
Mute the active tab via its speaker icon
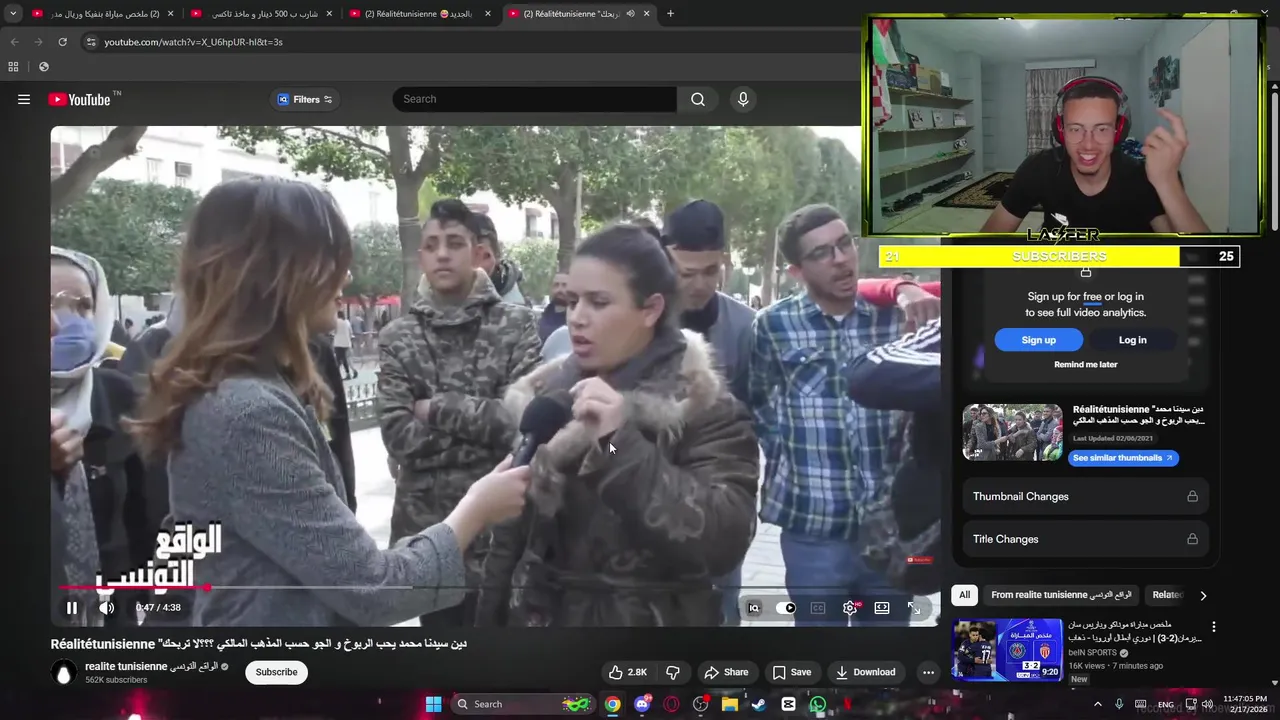click(x=630, y=14)
